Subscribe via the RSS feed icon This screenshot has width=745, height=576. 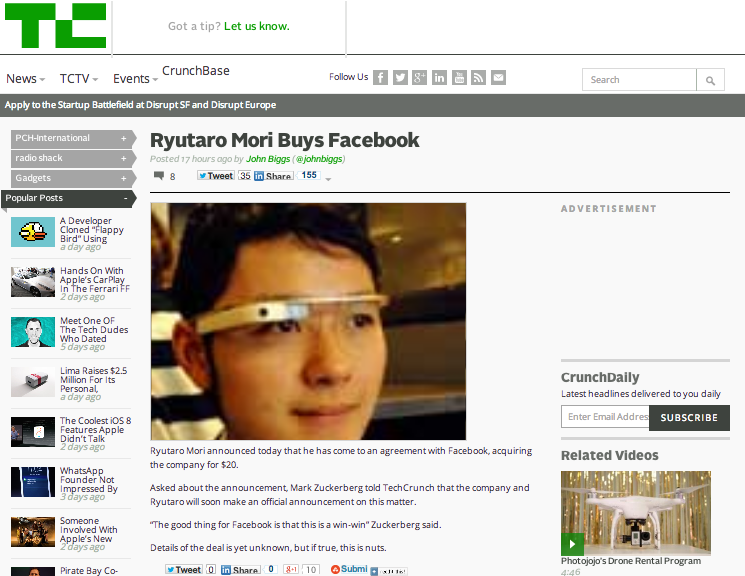click(479, 78)
